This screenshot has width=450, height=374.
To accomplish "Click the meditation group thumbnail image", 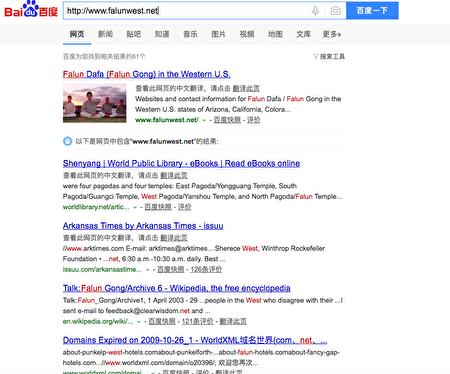I will 95,103.
